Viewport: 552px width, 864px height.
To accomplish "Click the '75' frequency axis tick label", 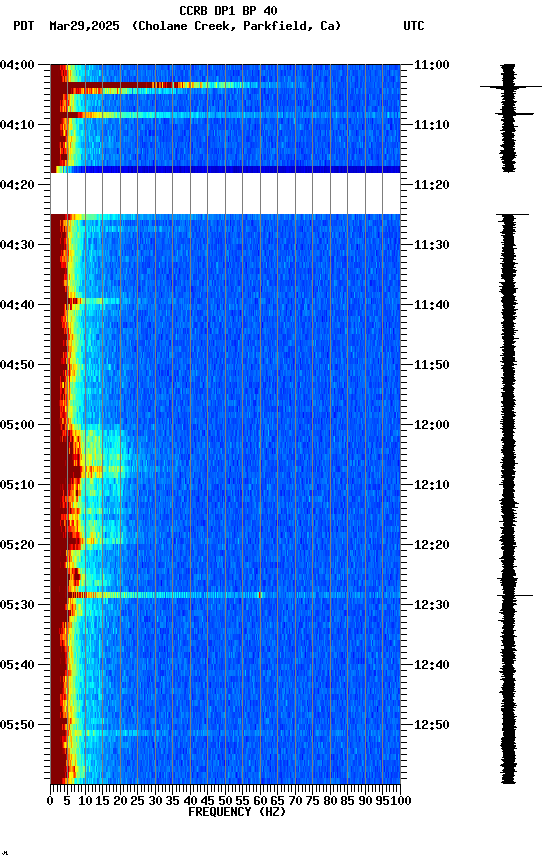I will tap(312, 802).
